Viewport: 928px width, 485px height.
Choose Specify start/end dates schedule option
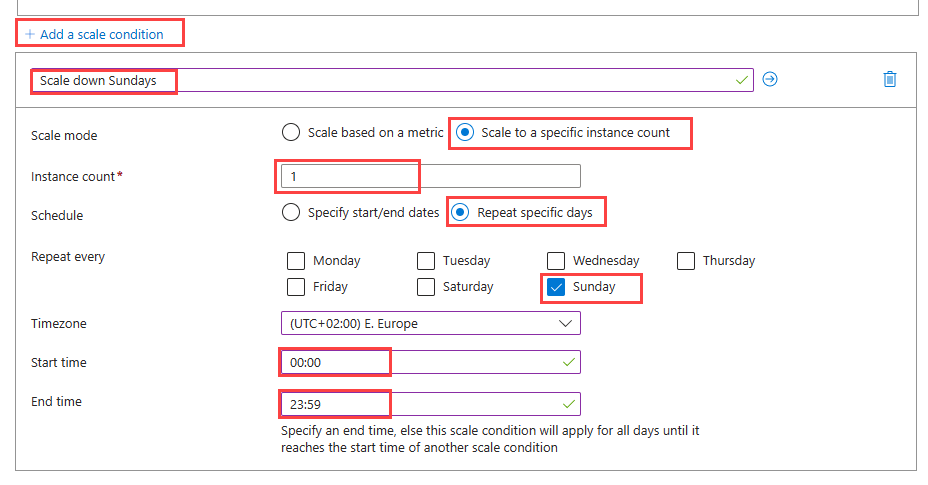(291, 212)
